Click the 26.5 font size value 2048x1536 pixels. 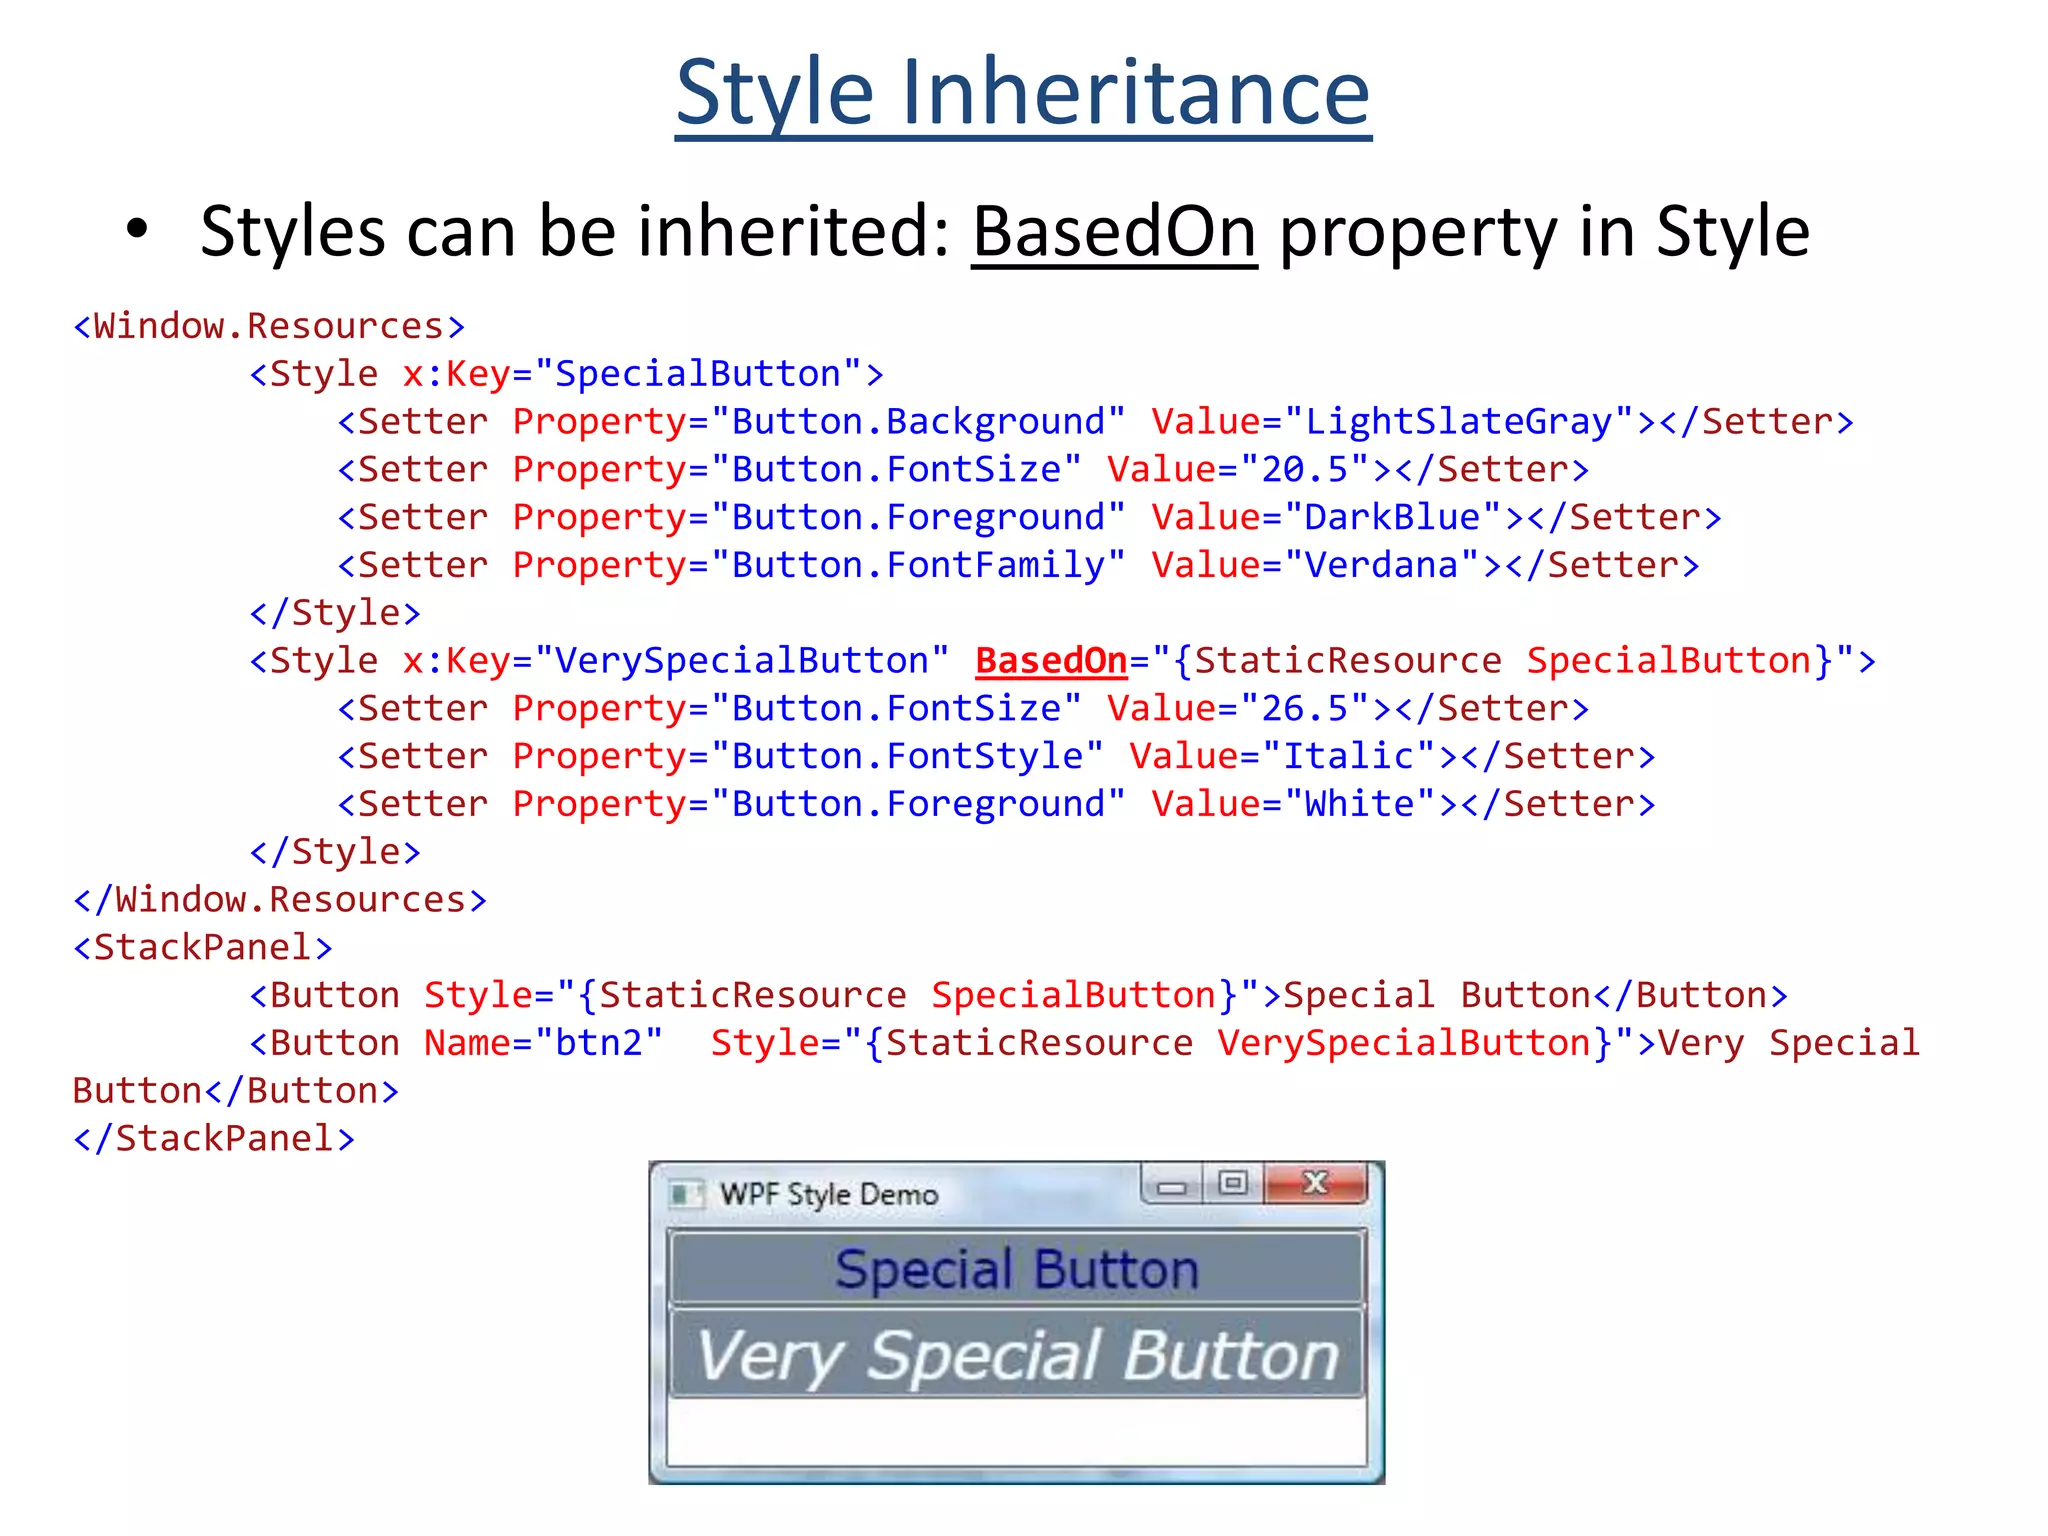point(1304,709)
